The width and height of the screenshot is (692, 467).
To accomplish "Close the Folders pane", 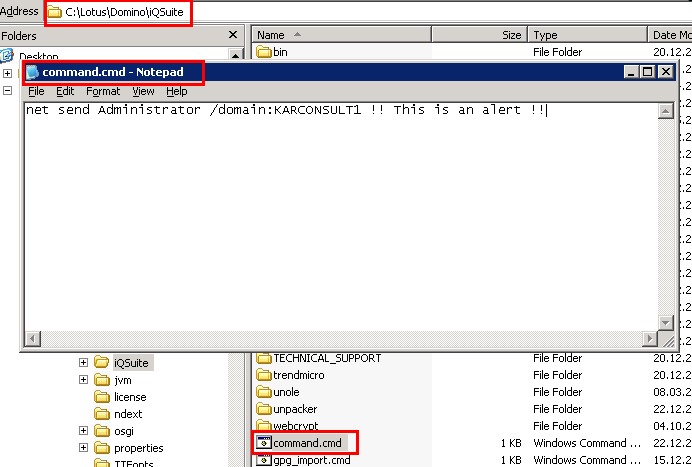I will pyautogui.click(x=233, y=35).
